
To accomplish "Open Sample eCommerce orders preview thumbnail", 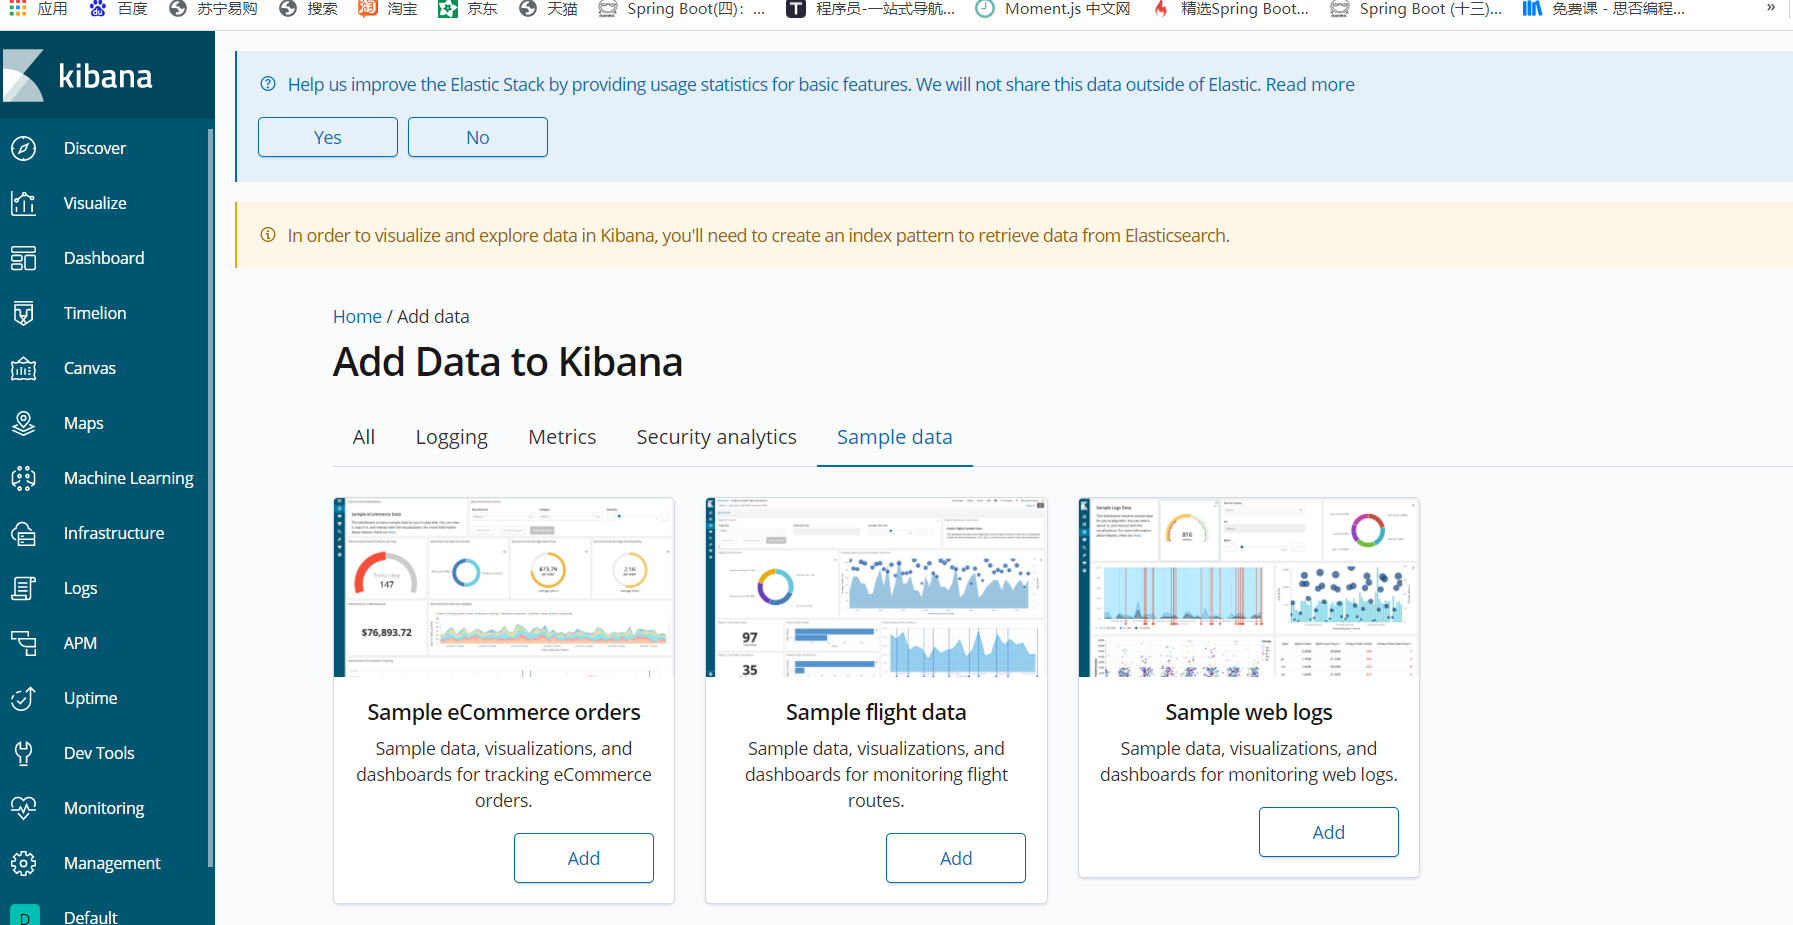I will (504, 587).
